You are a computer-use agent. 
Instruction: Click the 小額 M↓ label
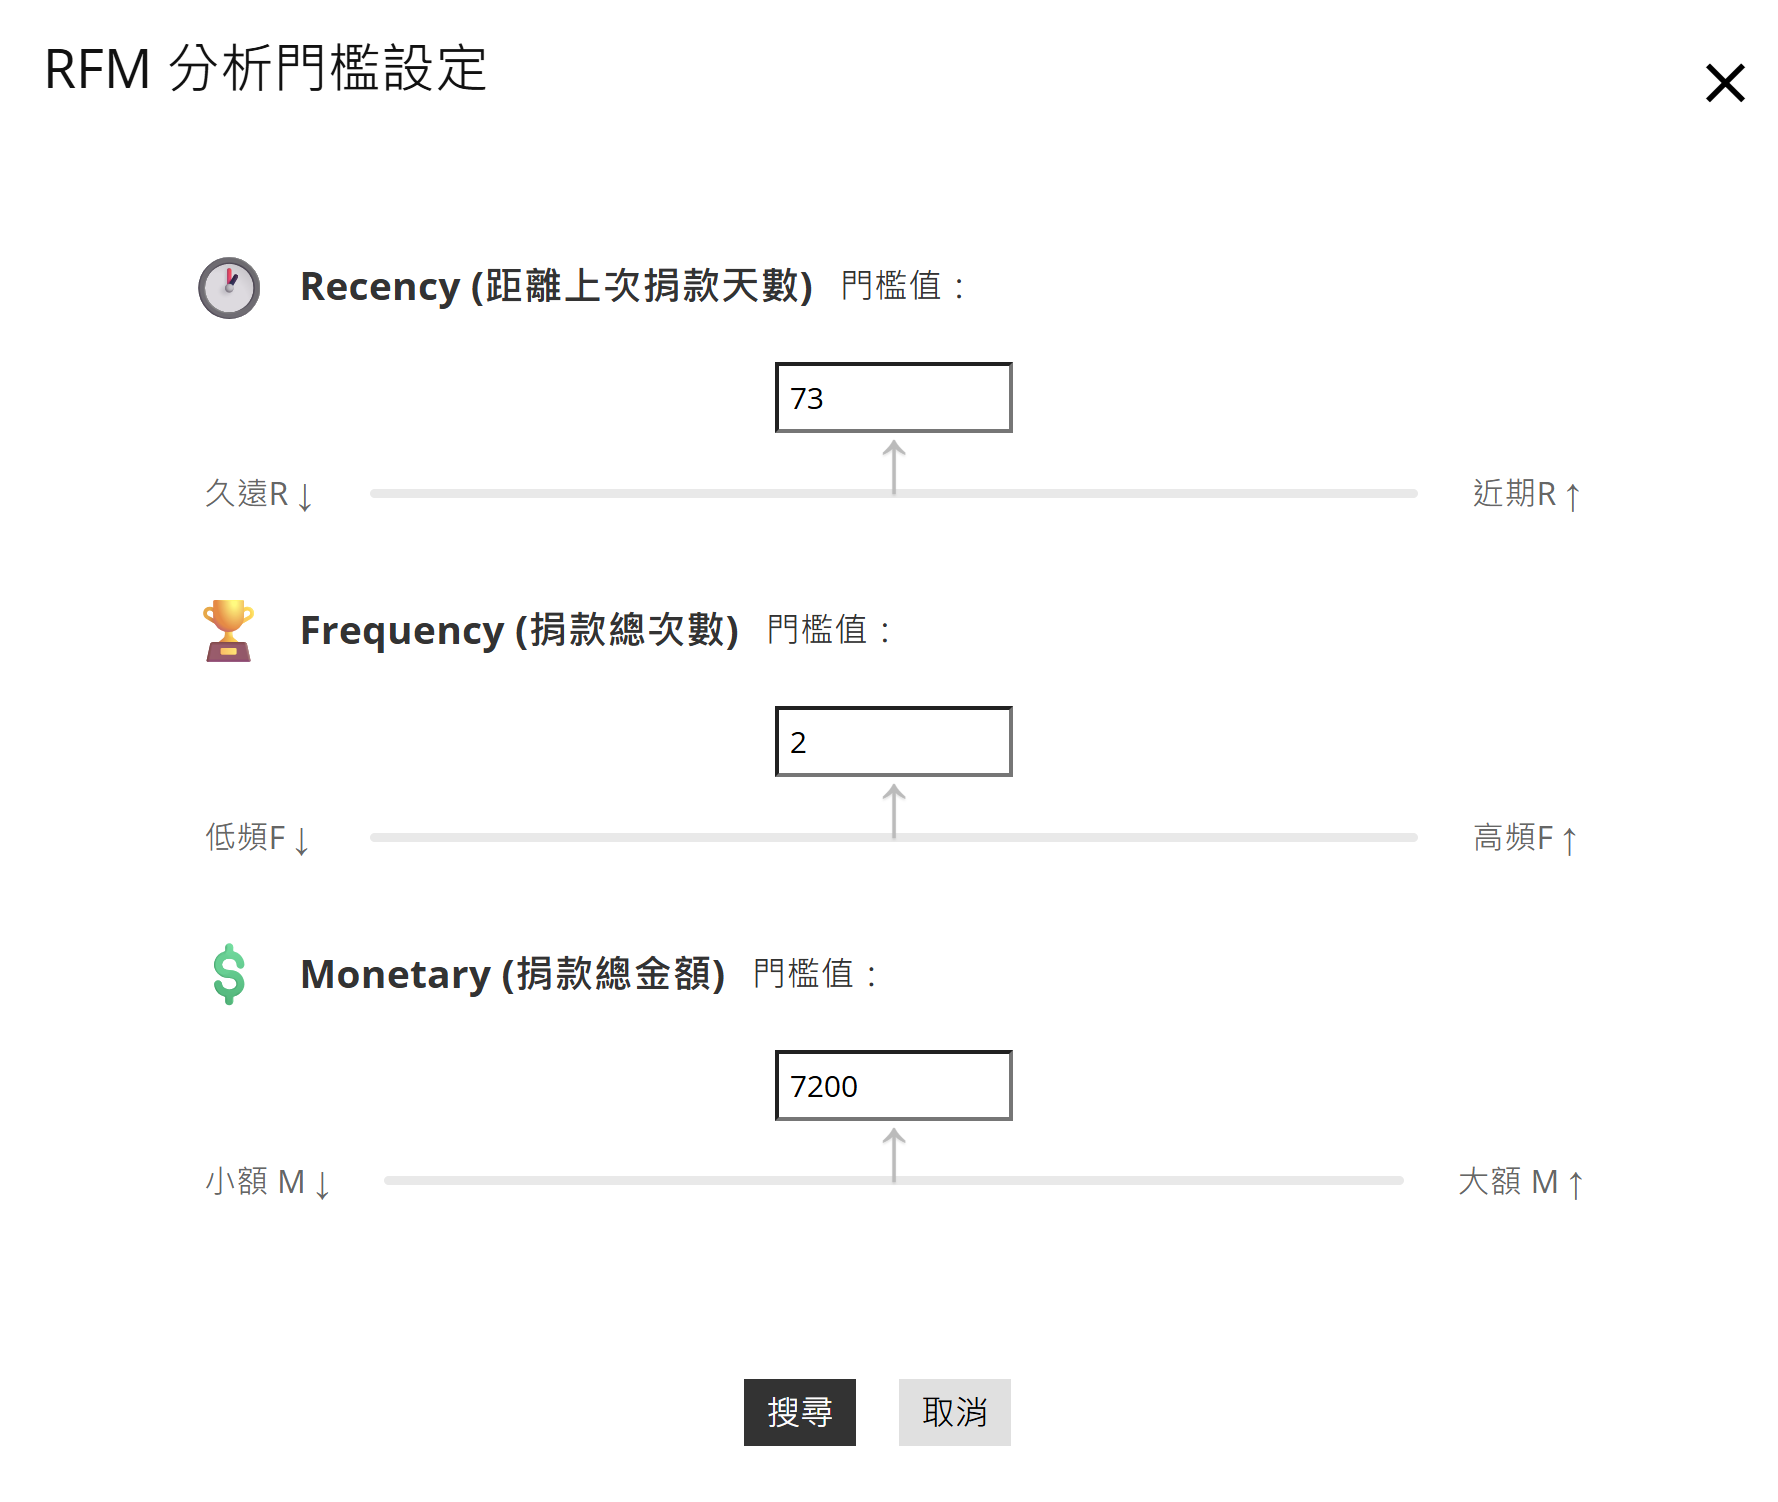(267, 1182)
